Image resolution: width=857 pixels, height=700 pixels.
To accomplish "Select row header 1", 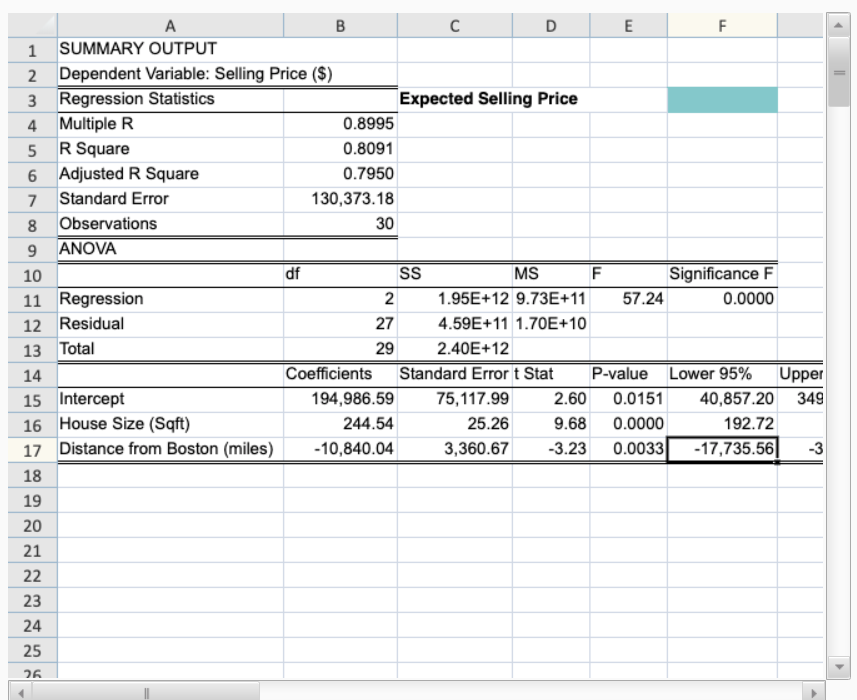I will [31, 48].
